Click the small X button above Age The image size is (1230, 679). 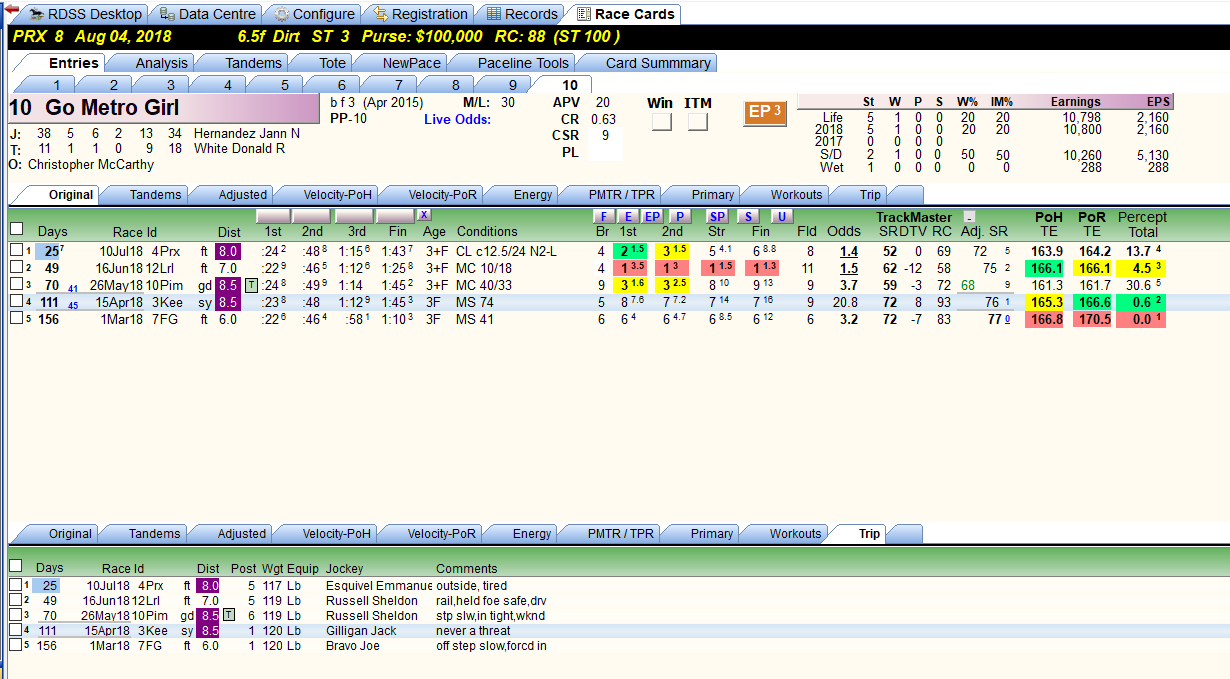point(424,215)
